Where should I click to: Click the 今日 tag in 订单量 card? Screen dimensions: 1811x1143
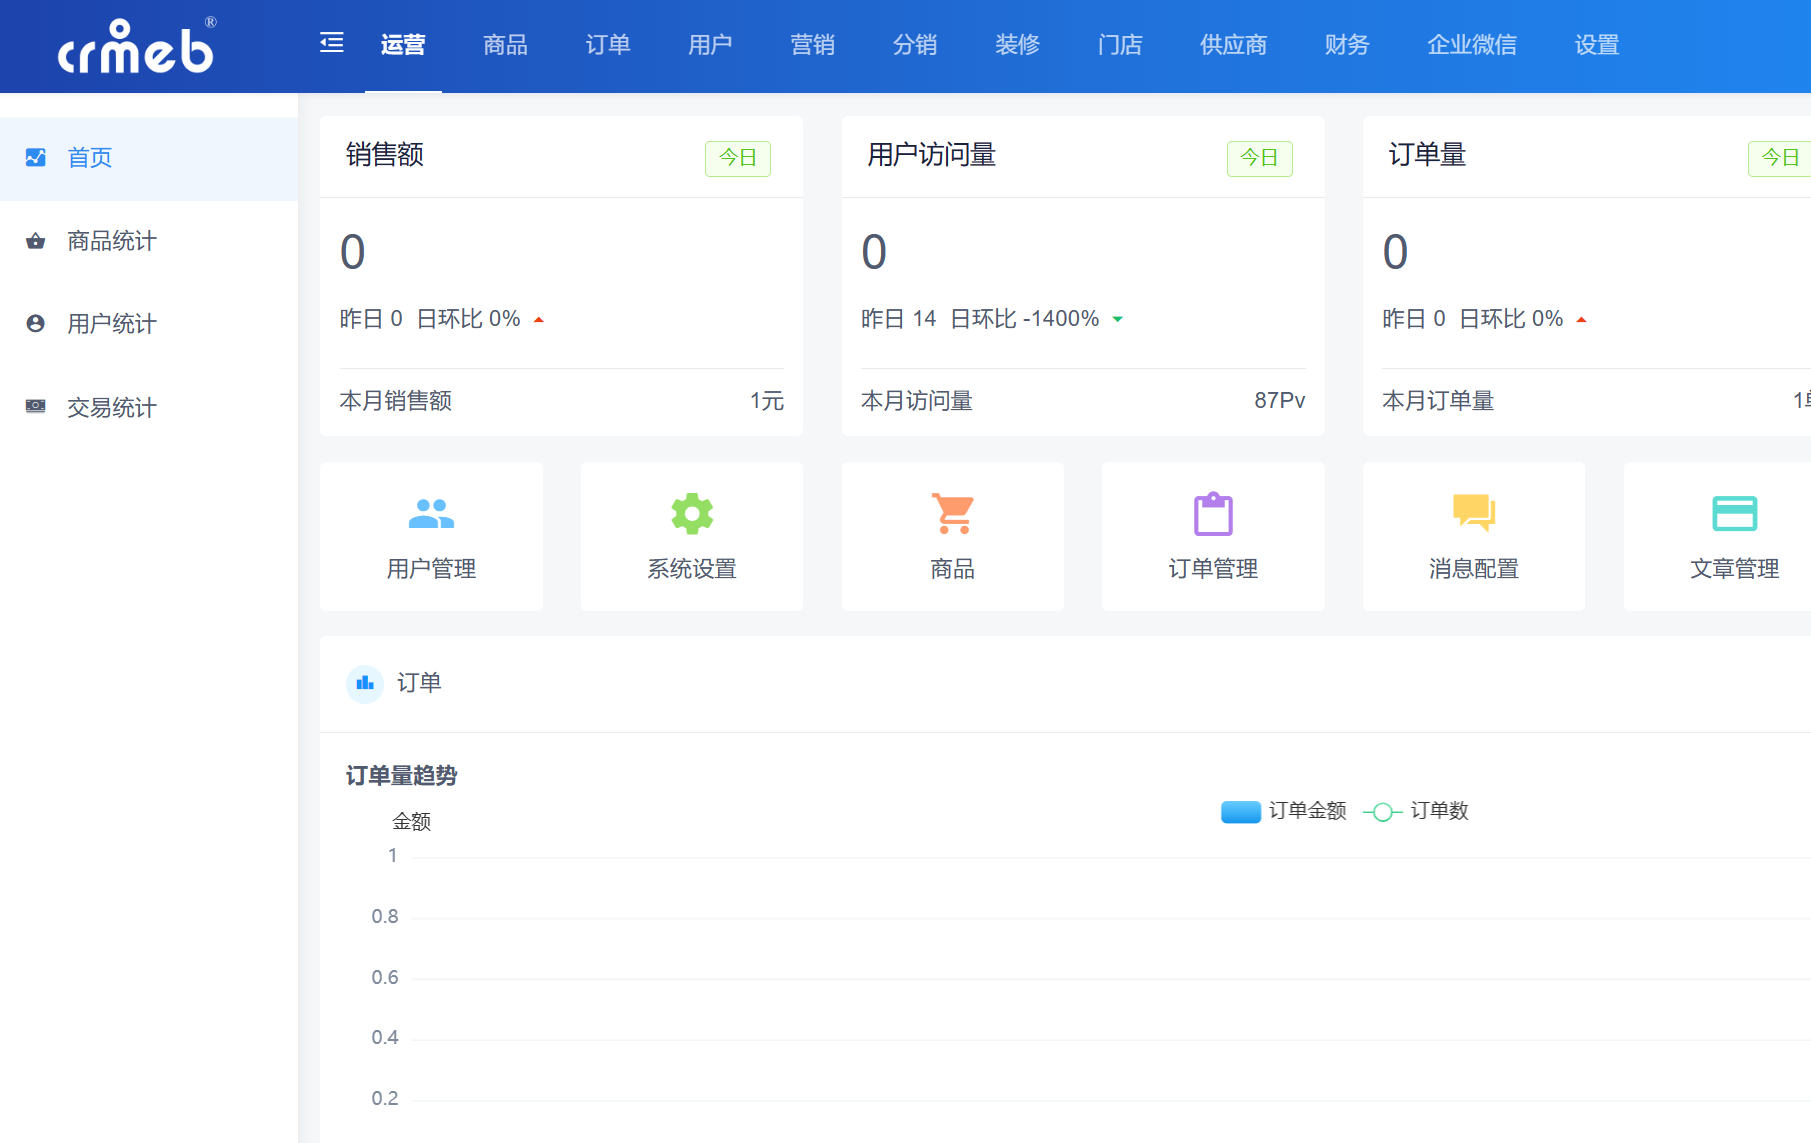point(1780,158)
